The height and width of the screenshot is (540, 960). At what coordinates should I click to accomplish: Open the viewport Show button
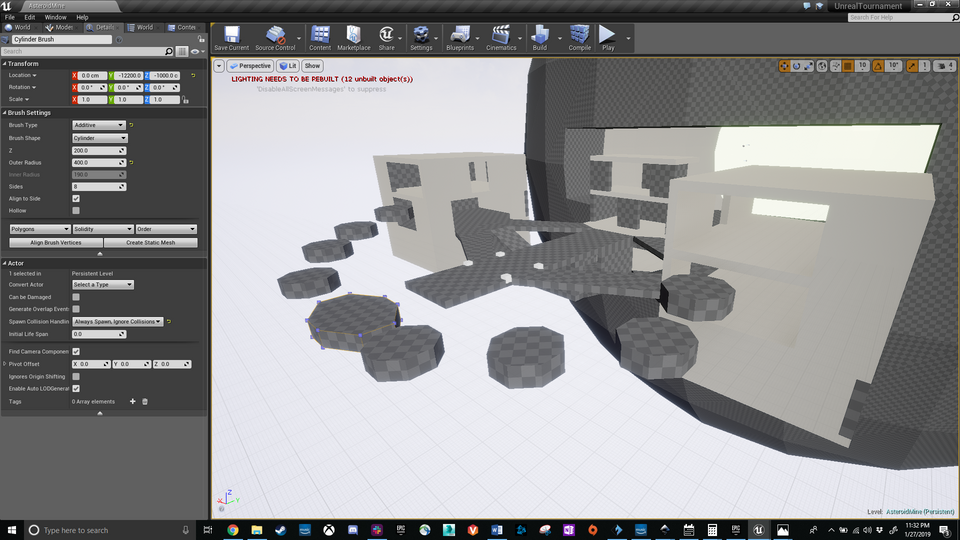coord(312,66)
